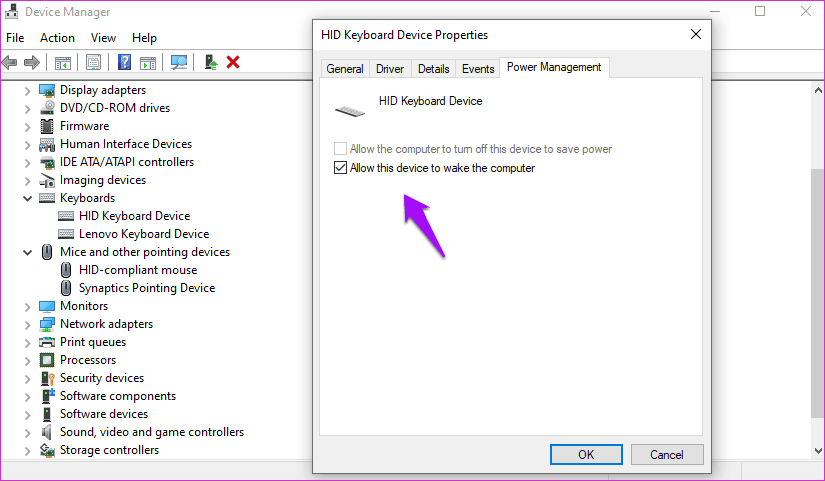Select Lenovo Keyboard Device in tree
The height and width of the screenshot is (481, 825).
[144, 234]
